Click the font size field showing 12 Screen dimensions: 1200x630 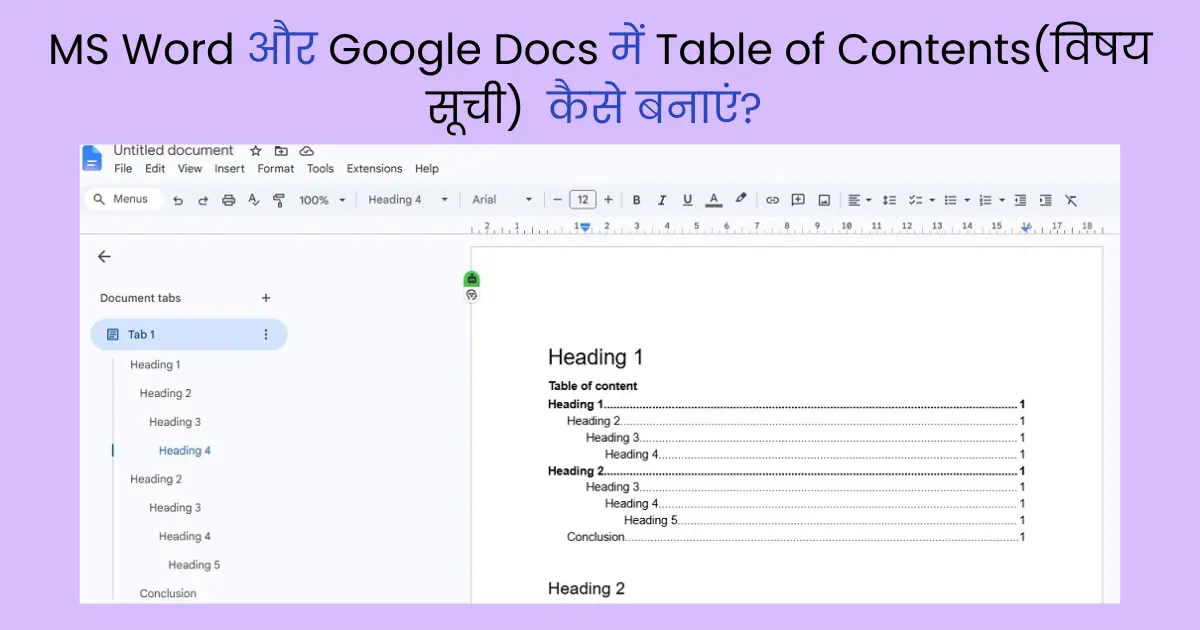pyautogui.click(x=583, y=200)
